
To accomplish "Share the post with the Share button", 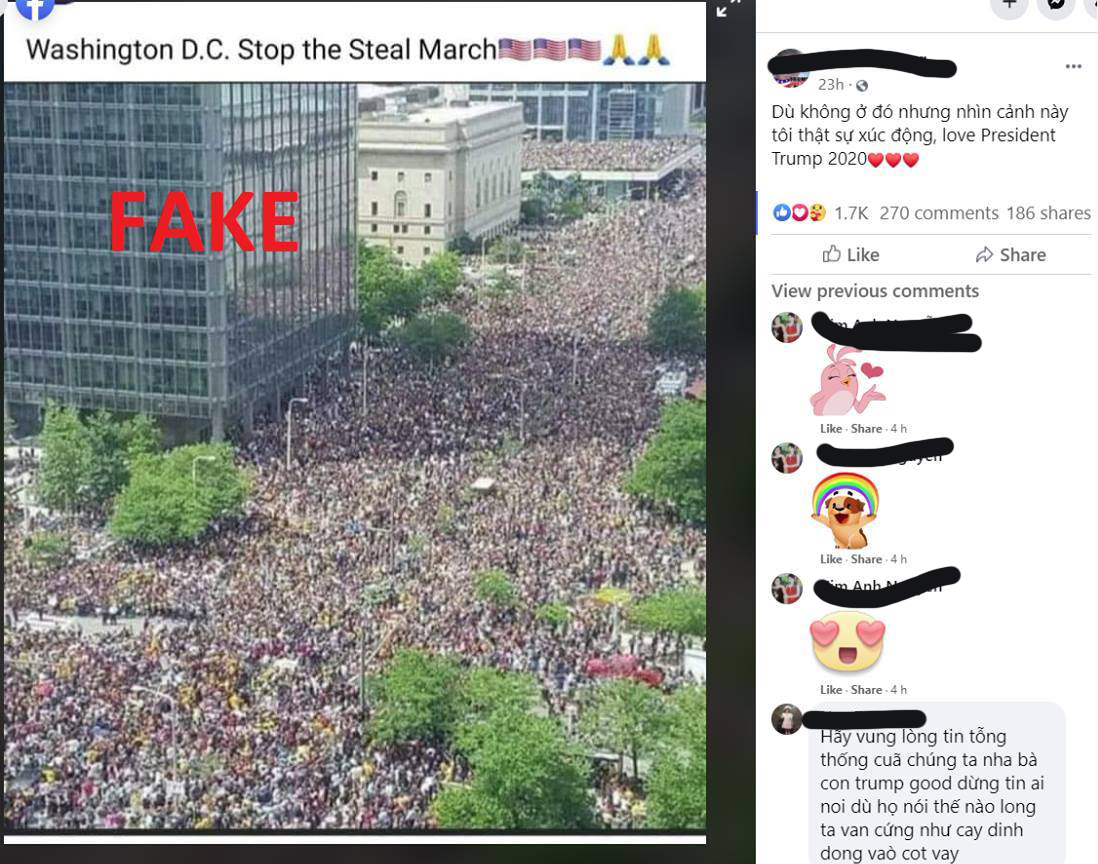I will pos(1010,255).
